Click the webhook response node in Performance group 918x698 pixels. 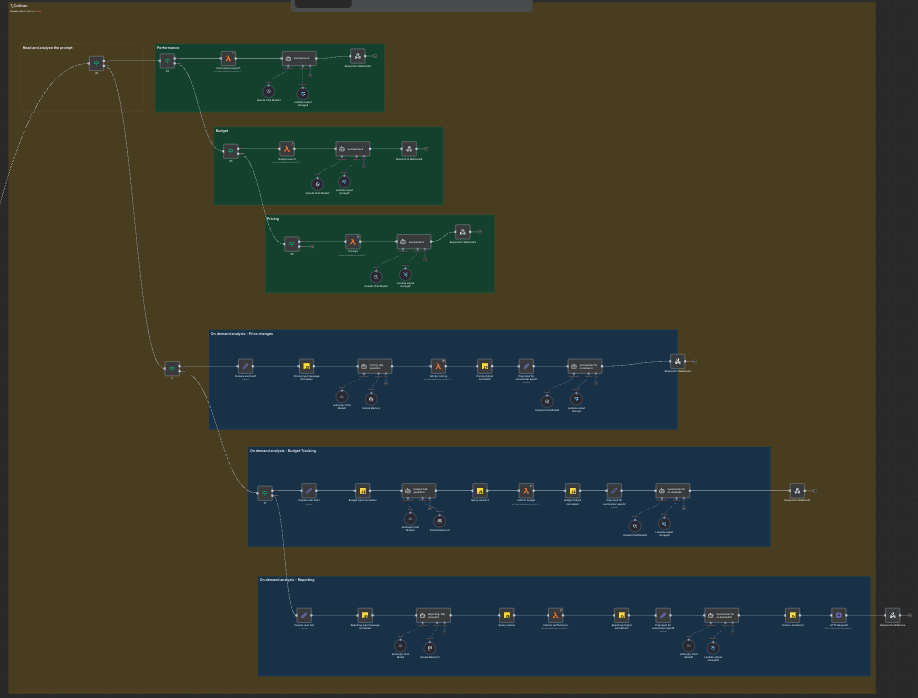pyautogui.click(x=357, y=57)
